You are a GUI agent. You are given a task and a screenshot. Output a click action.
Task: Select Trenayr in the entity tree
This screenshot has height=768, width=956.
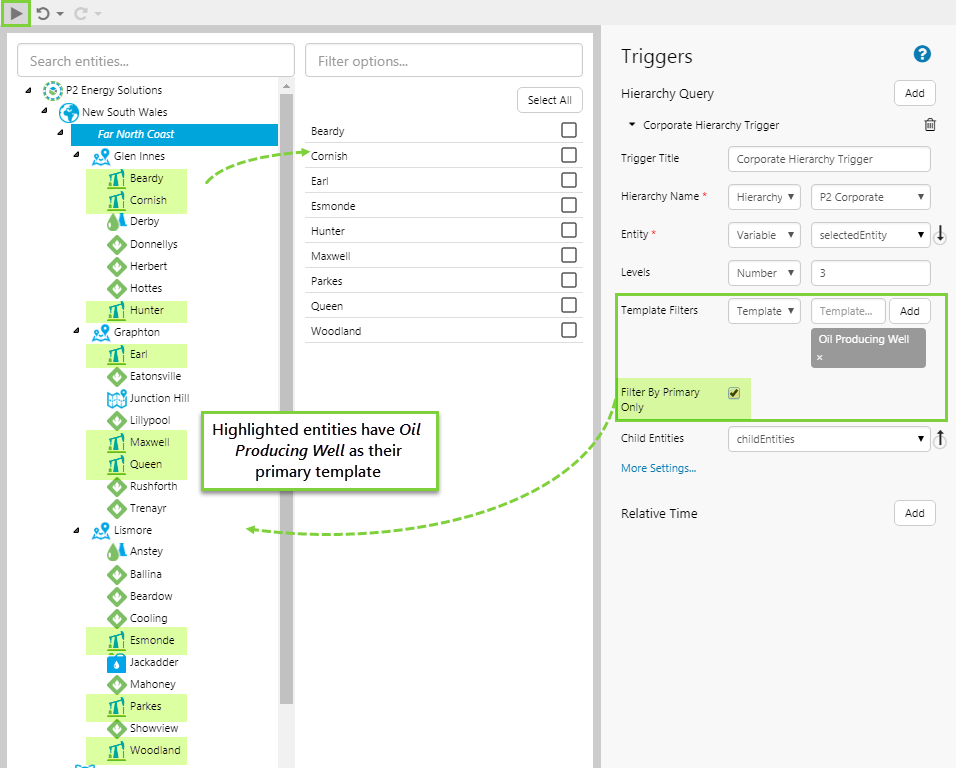(x=148, y=508)
